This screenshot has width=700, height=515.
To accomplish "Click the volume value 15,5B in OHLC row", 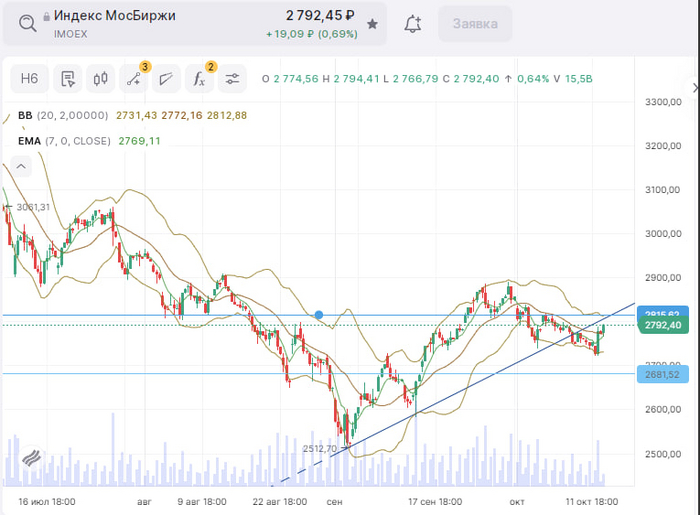I will pyautogui.click(x=579, y=79).
